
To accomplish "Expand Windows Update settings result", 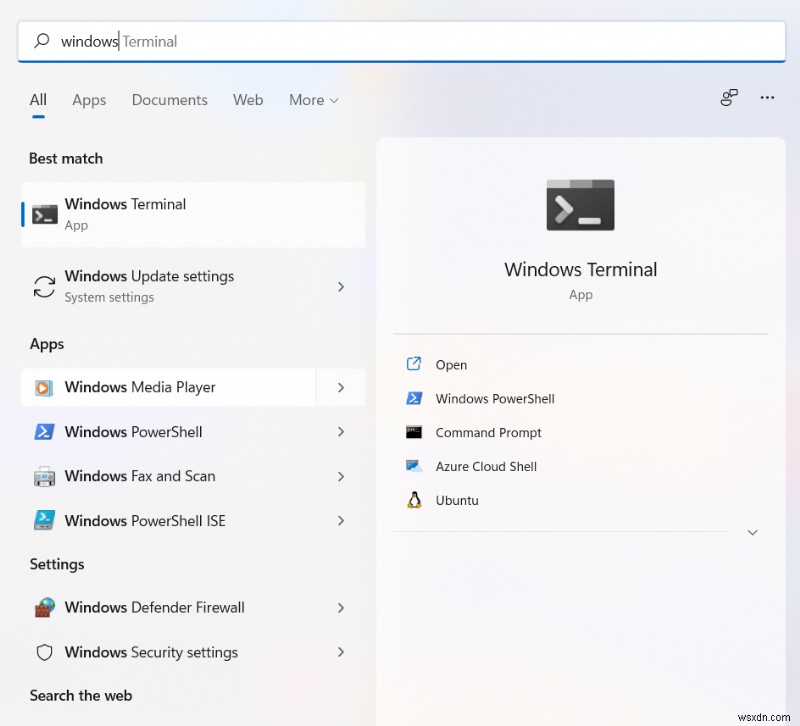I will point(342,286).
